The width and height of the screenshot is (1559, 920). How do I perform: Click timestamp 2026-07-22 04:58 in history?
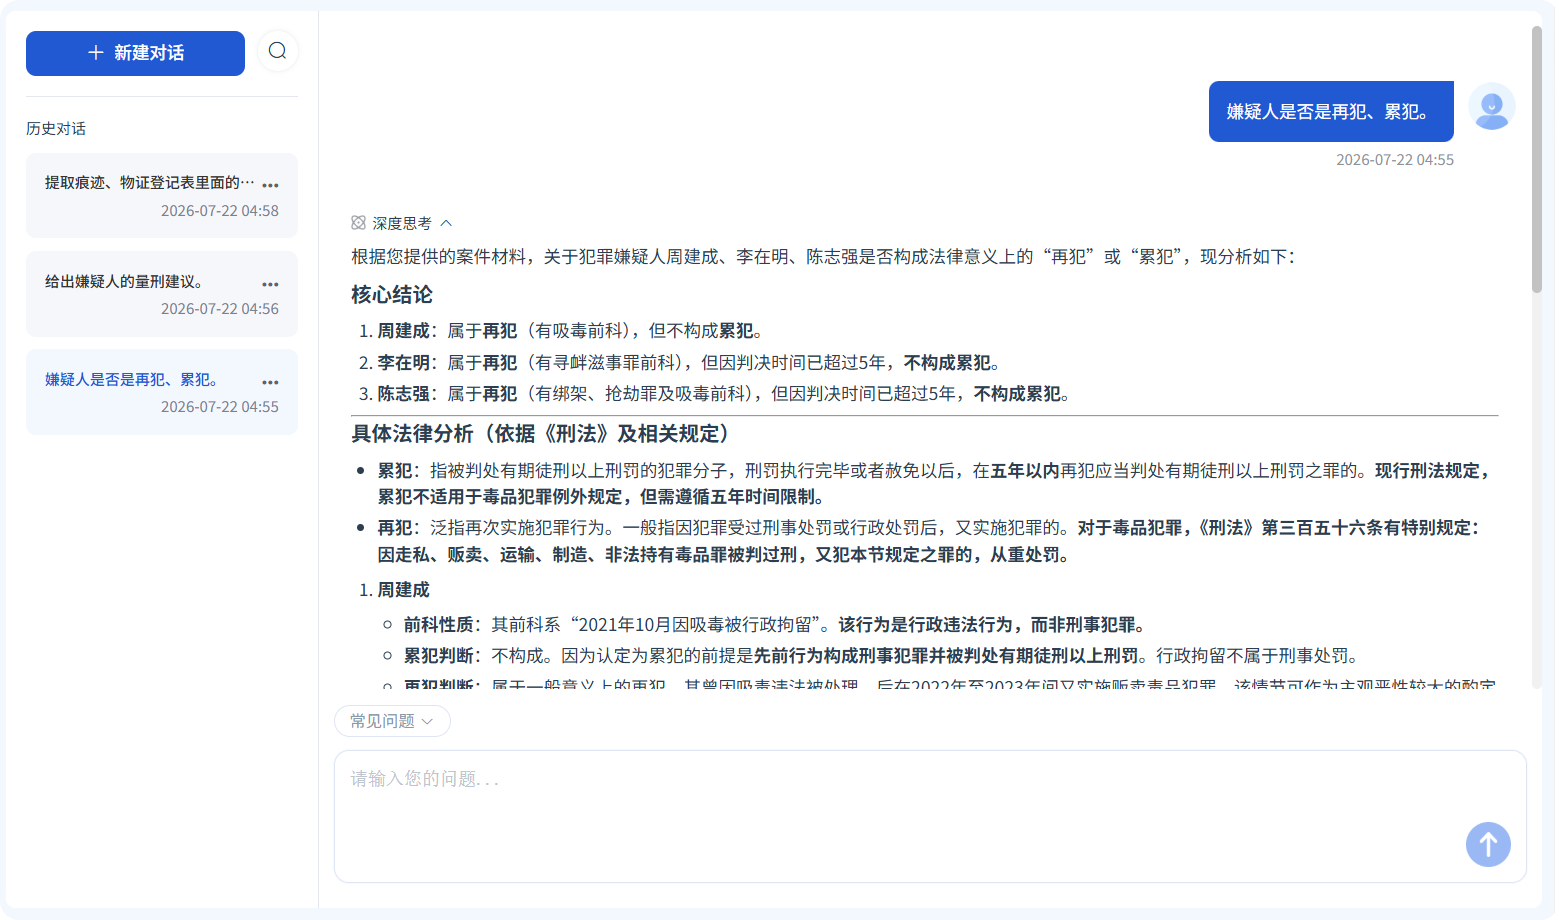click(220, 211)
